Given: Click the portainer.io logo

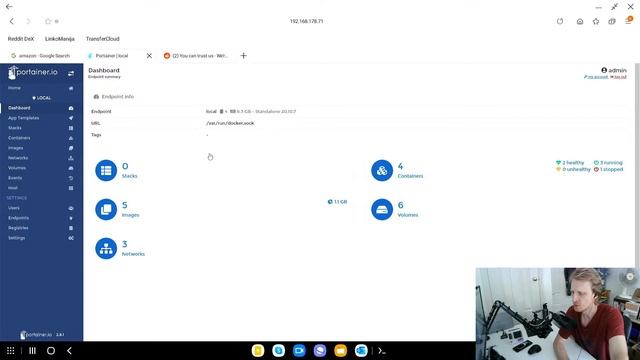Looking at the screenshot, I should [x=33, y=72].
